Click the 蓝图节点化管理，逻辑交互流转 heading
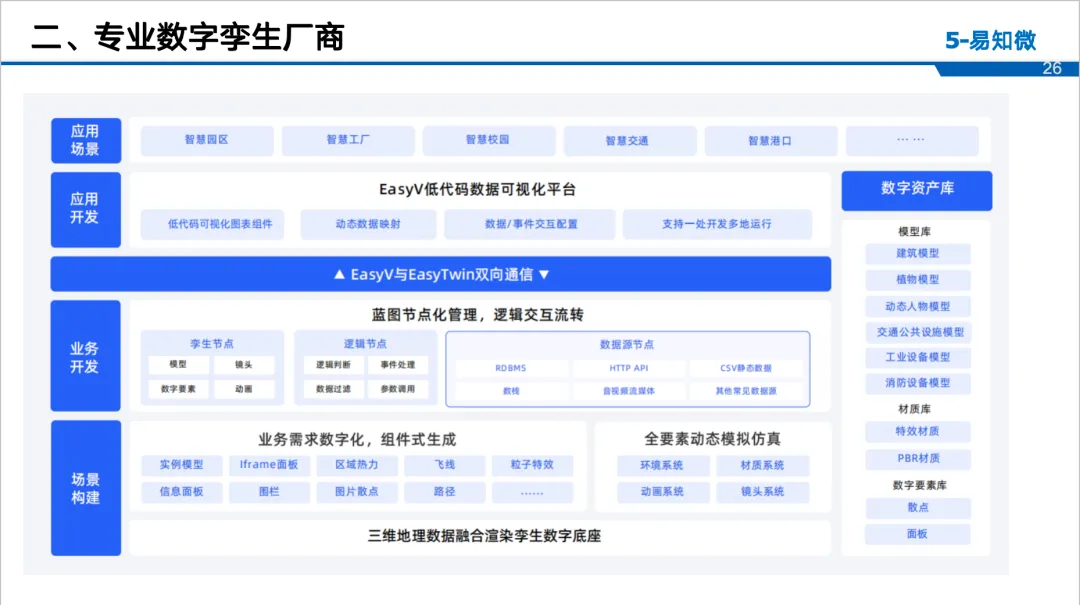The image size is (1080, 605). (477, 315)
